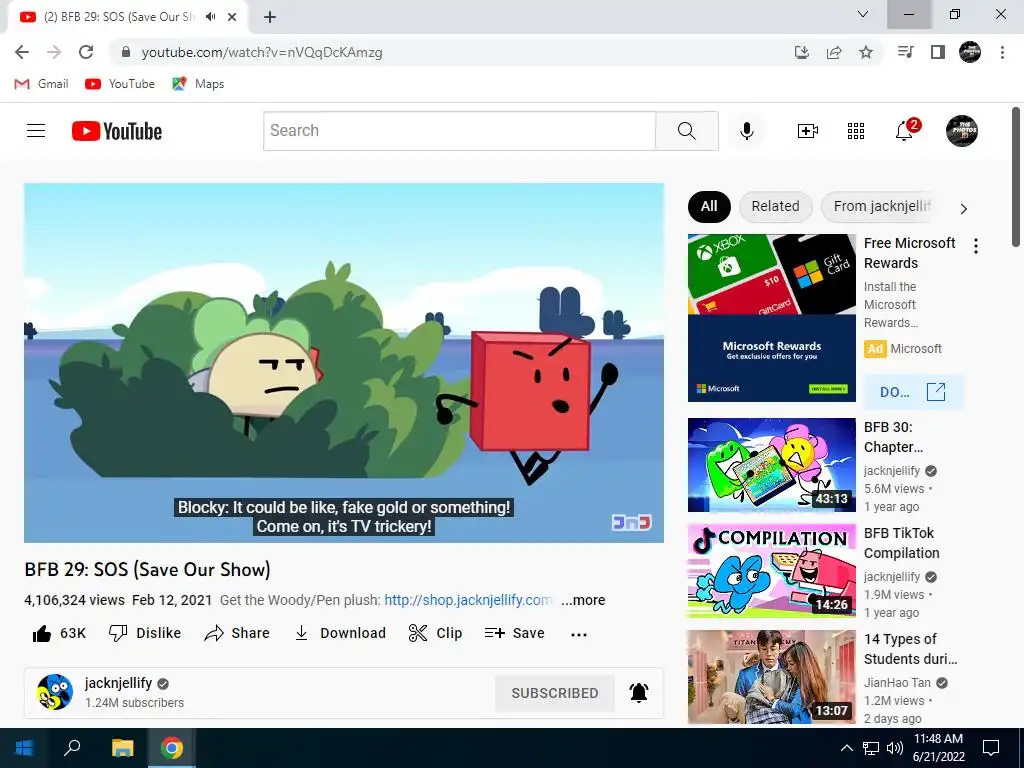
Task: Download the video
Action: [x=340, y=633]
